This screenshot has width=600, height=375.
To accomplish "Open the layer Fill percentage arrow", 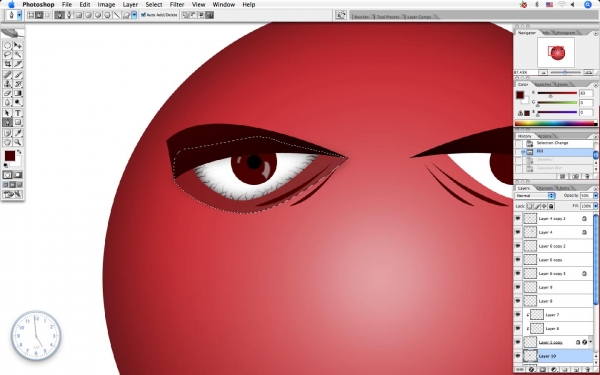I will pyautogui.click(x=595, y=206).
